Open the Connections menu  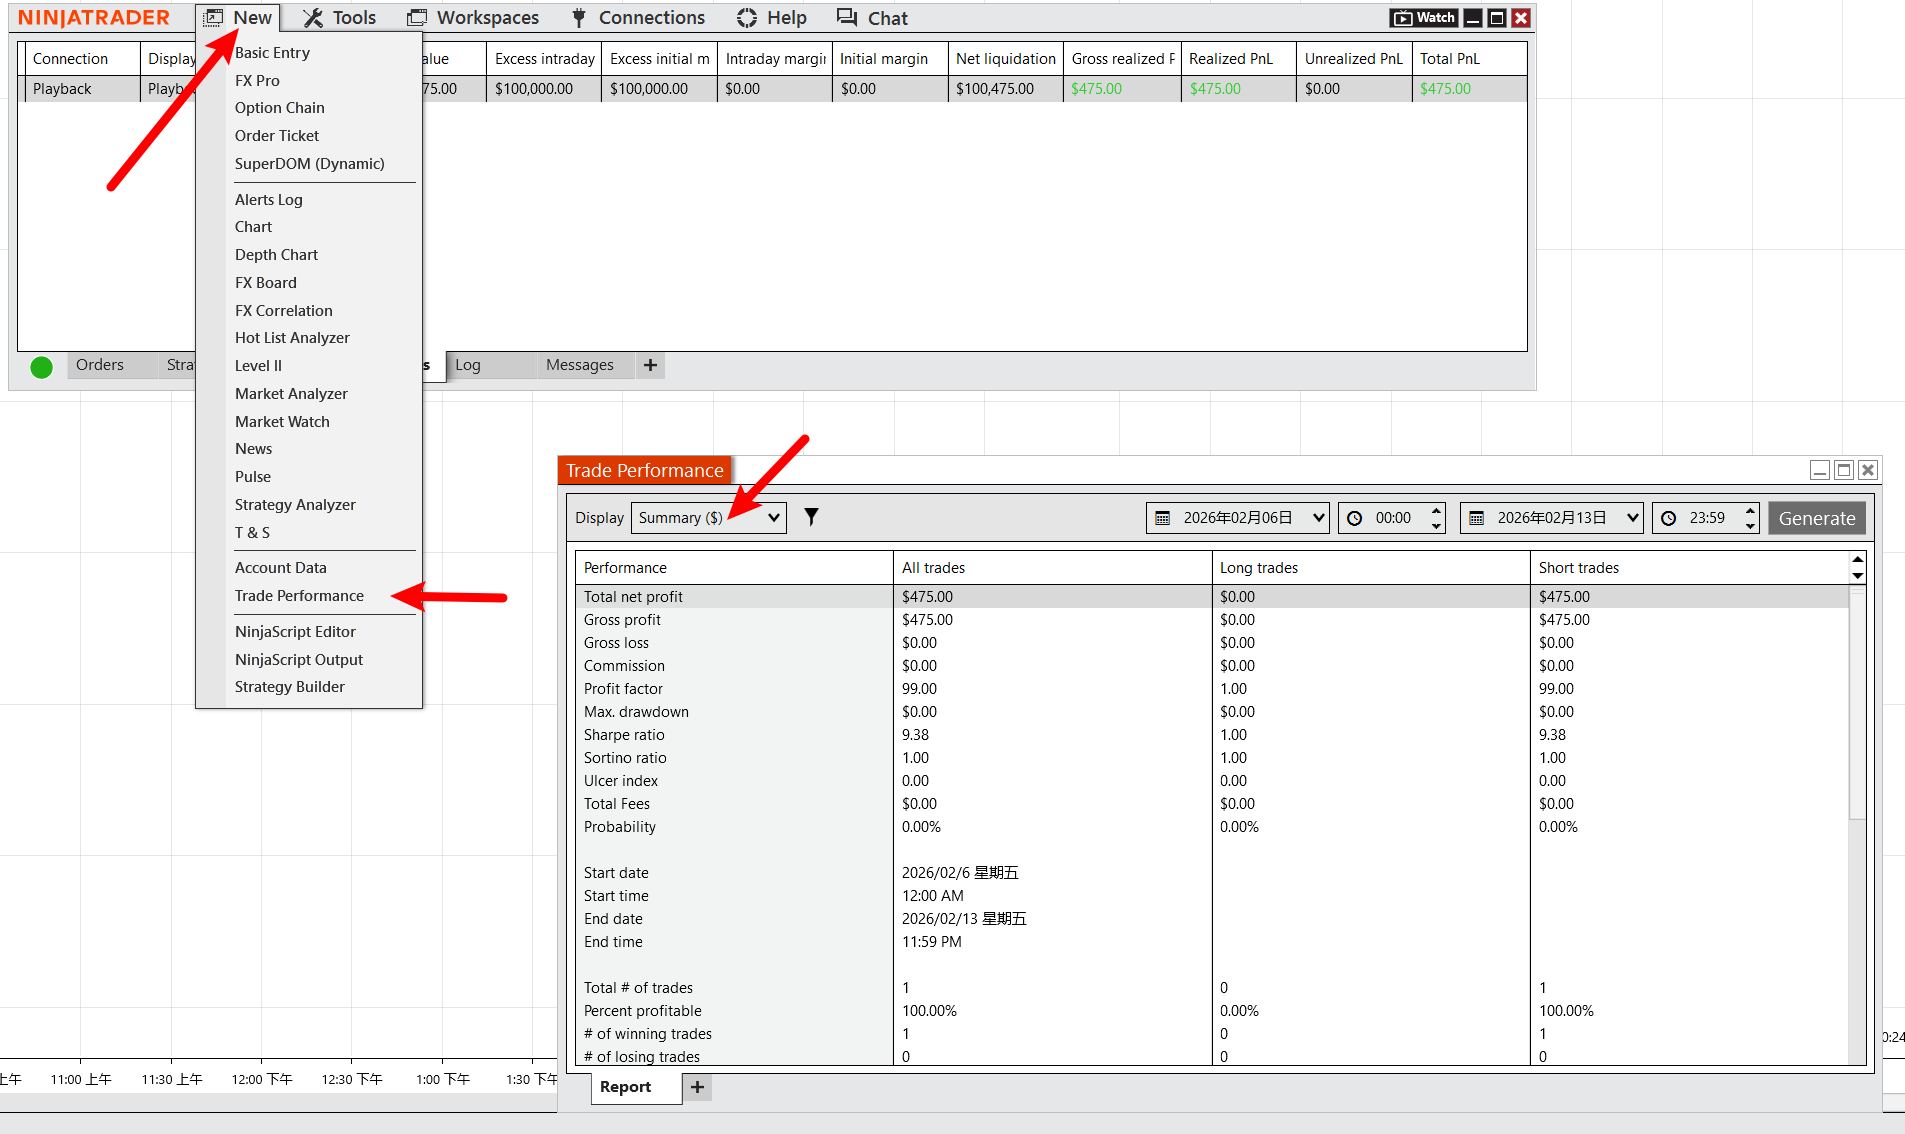pos(638,18)
